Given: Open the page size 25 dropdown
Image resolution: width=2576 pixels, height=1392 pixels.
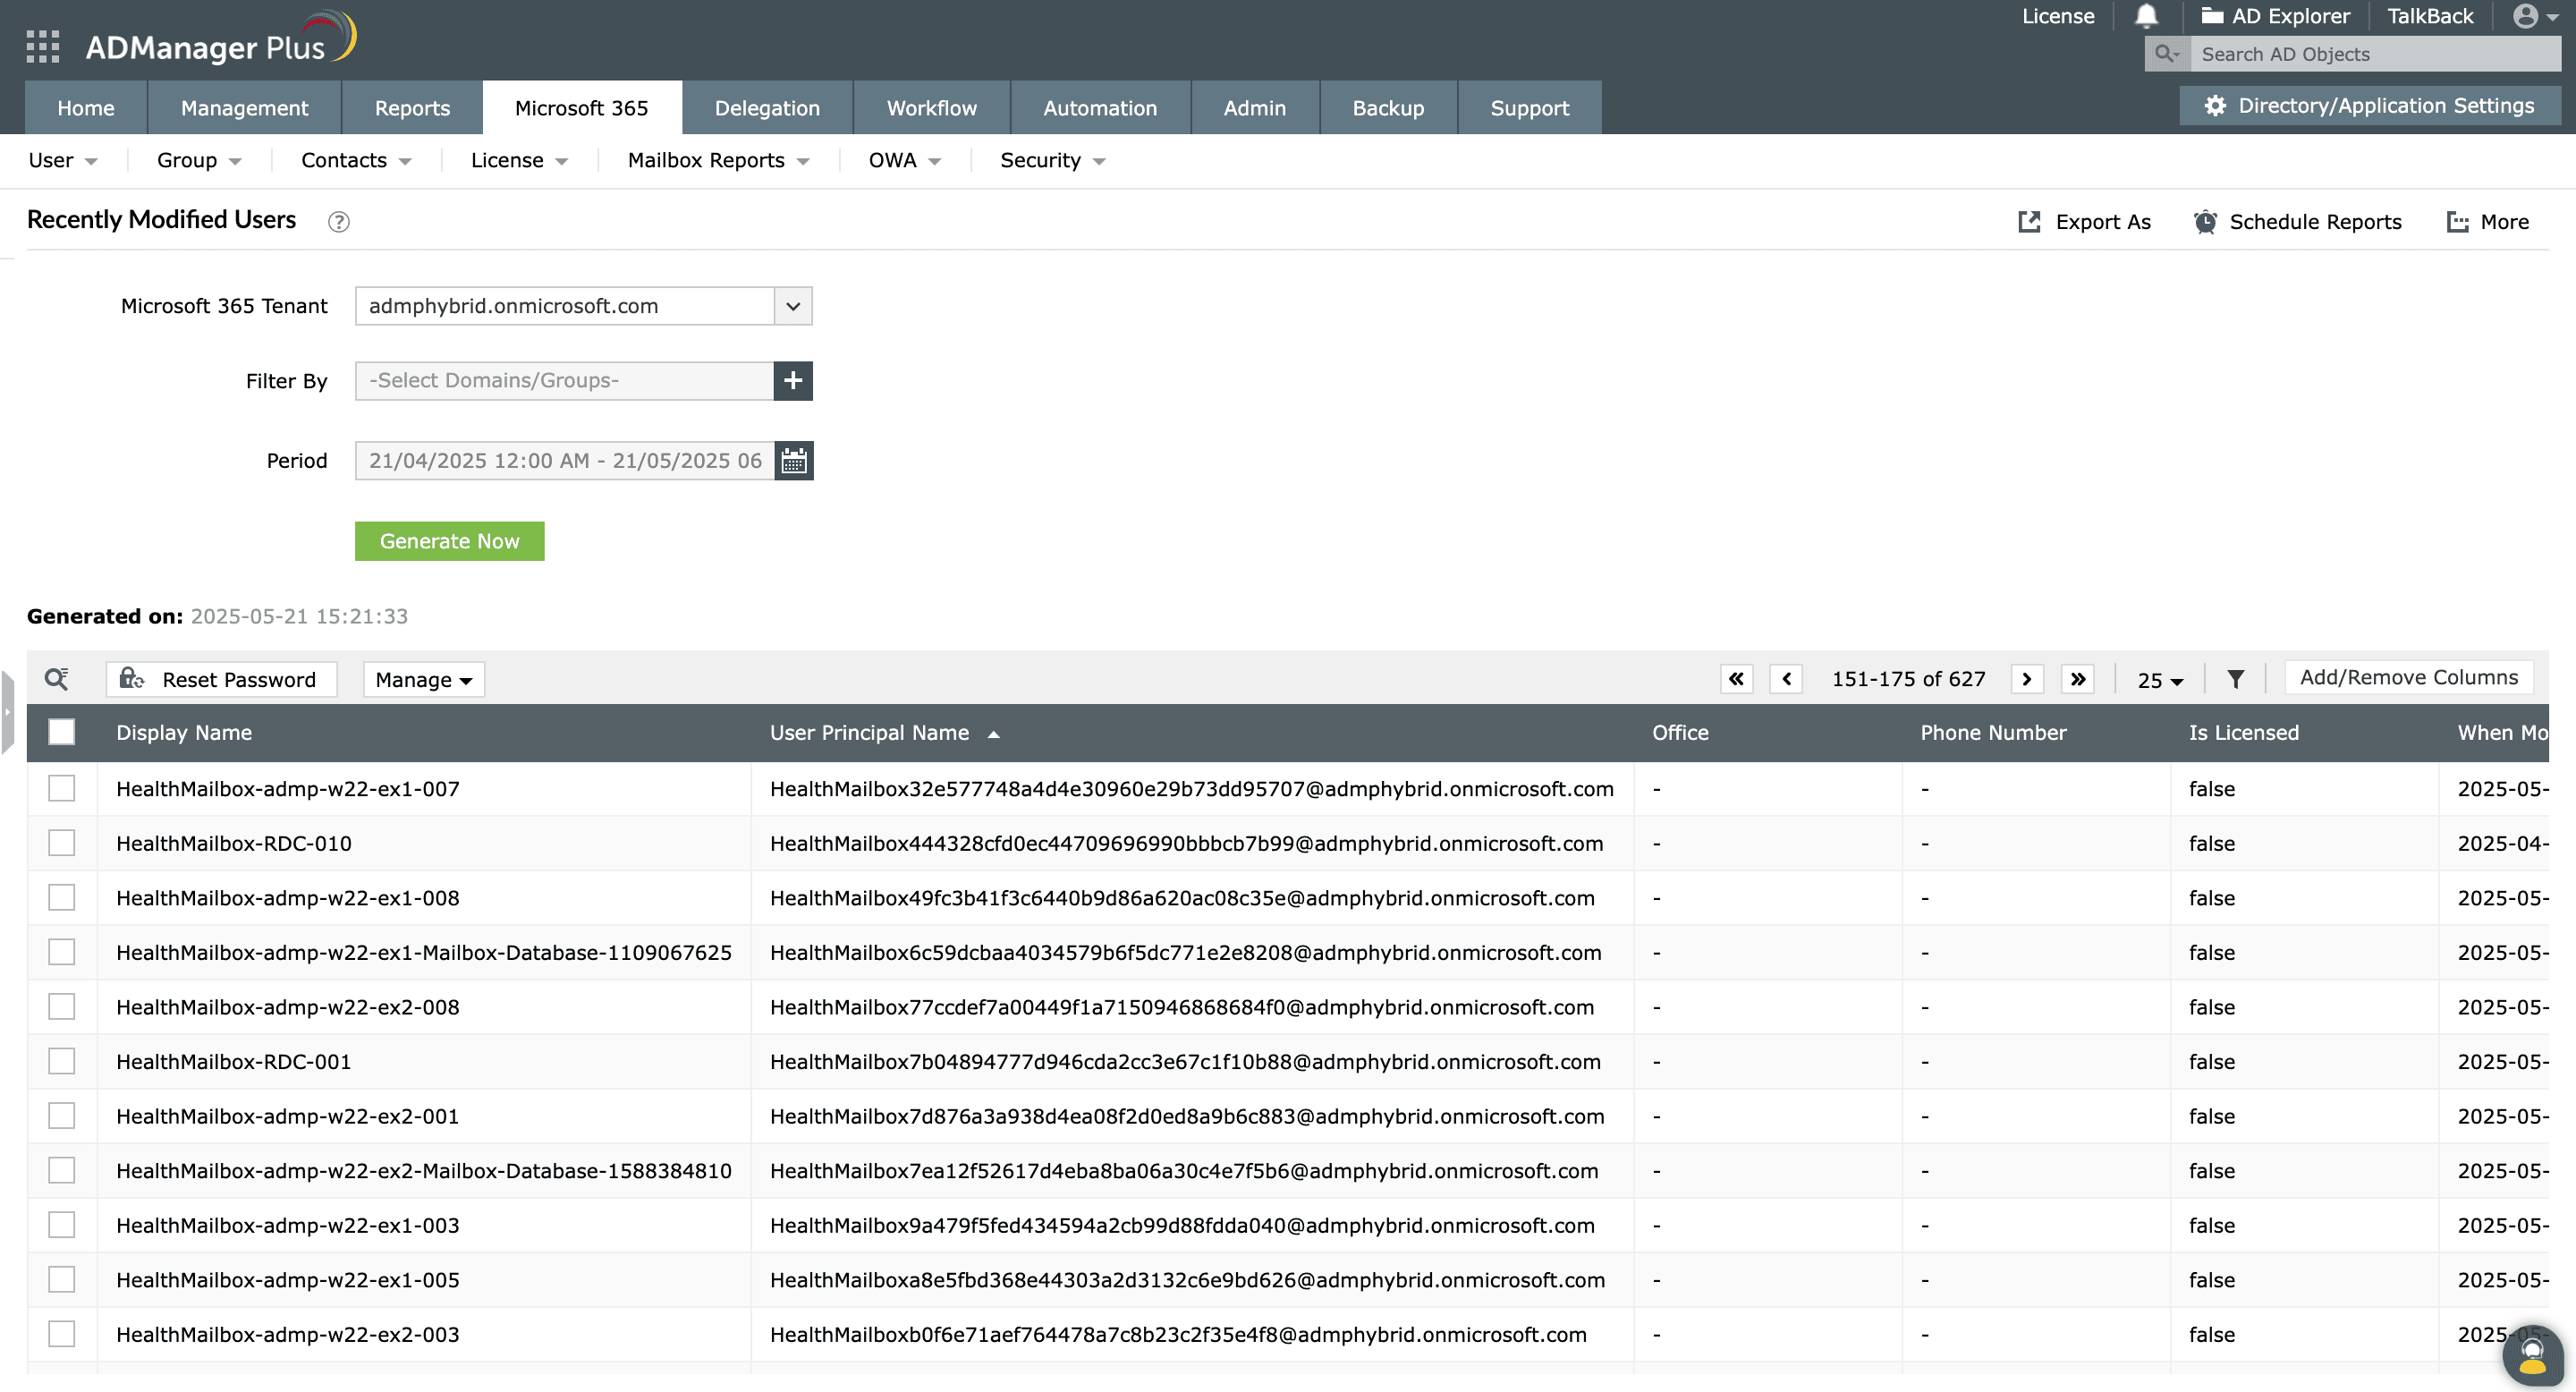Looking at the screenshot, I should click(2158, 680).
